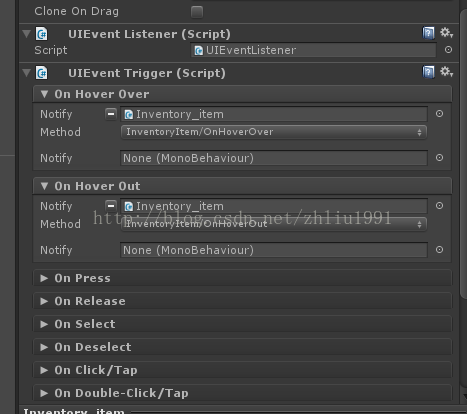Image resolution: width=467 pixels, height=414 pixels.
Task: Open picker for empty On Hover Out Notify
Action: pyautogui.click(x=439, y=250)
